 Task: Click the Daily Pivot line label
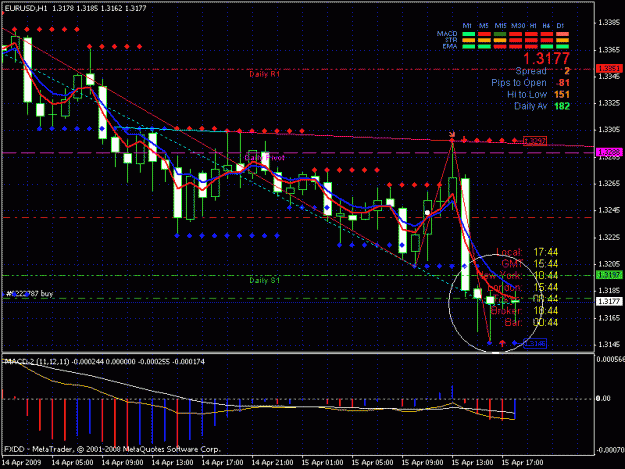coord(264,158)
